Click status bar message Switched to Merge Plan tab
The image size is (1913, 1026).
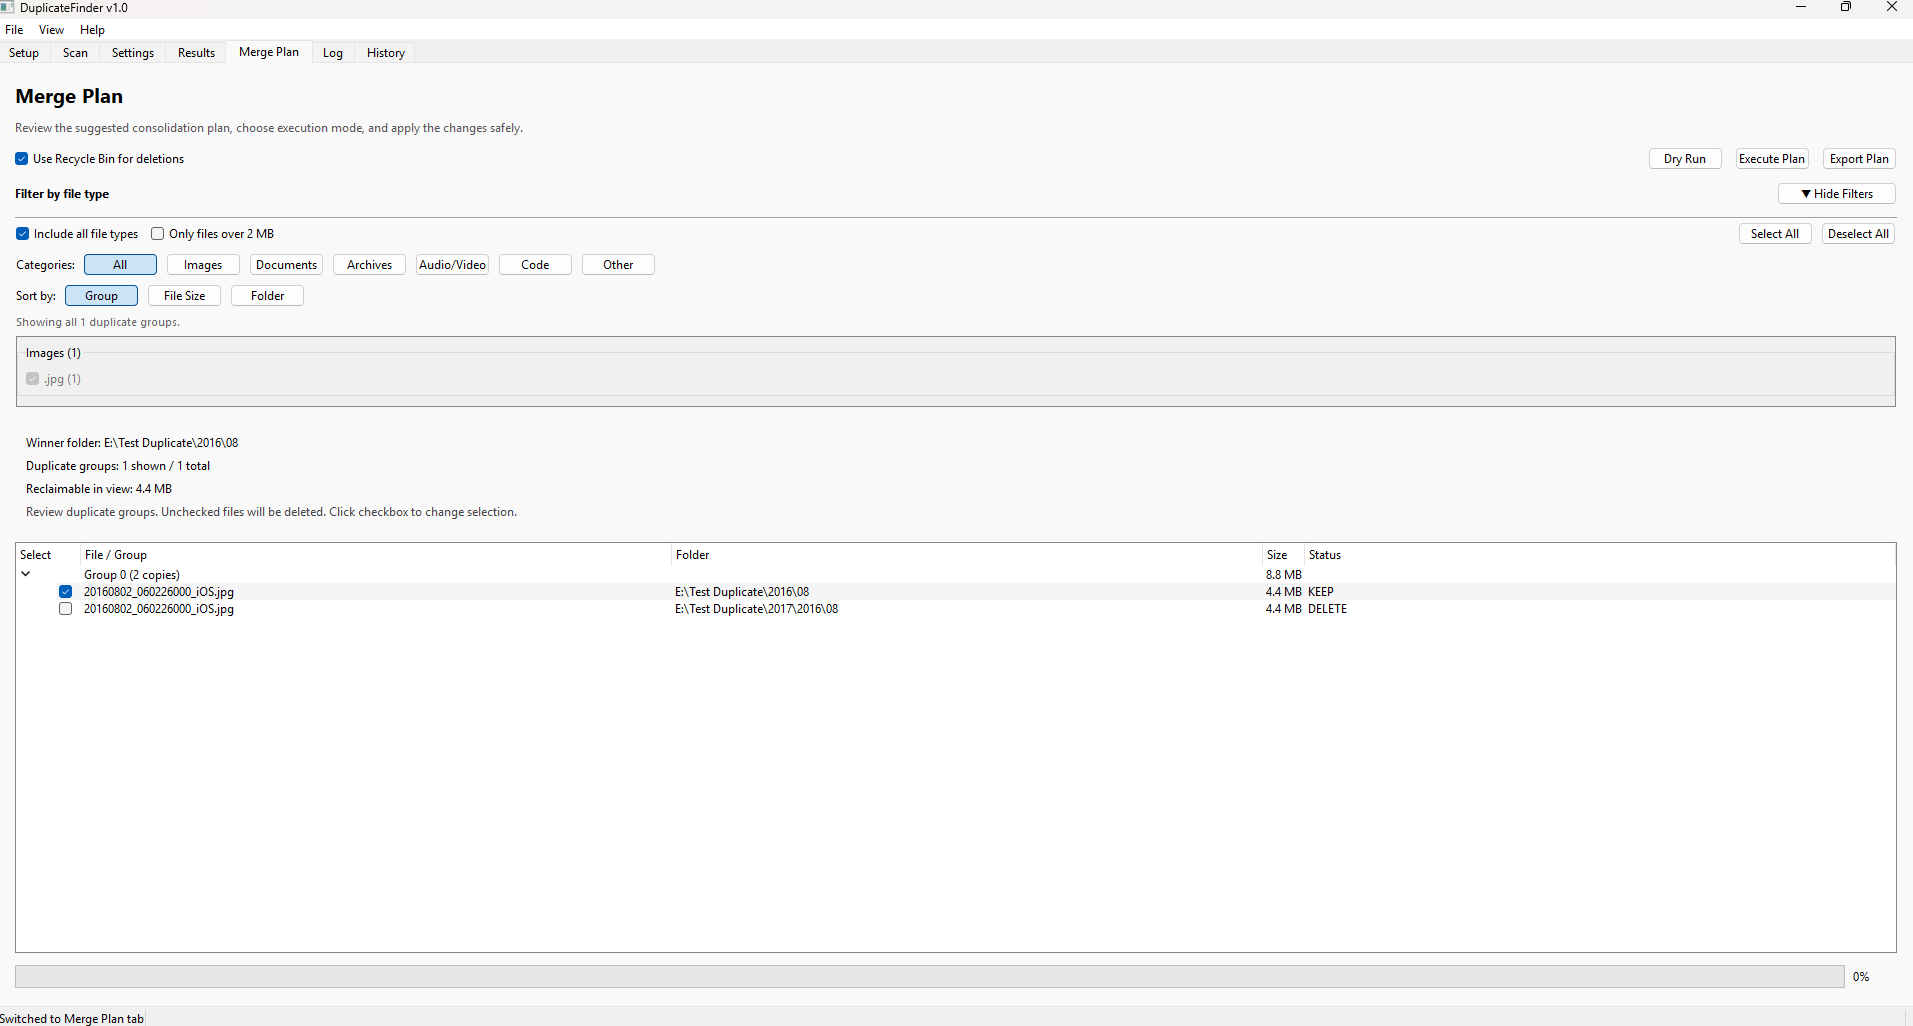[x=72, y=1018]
